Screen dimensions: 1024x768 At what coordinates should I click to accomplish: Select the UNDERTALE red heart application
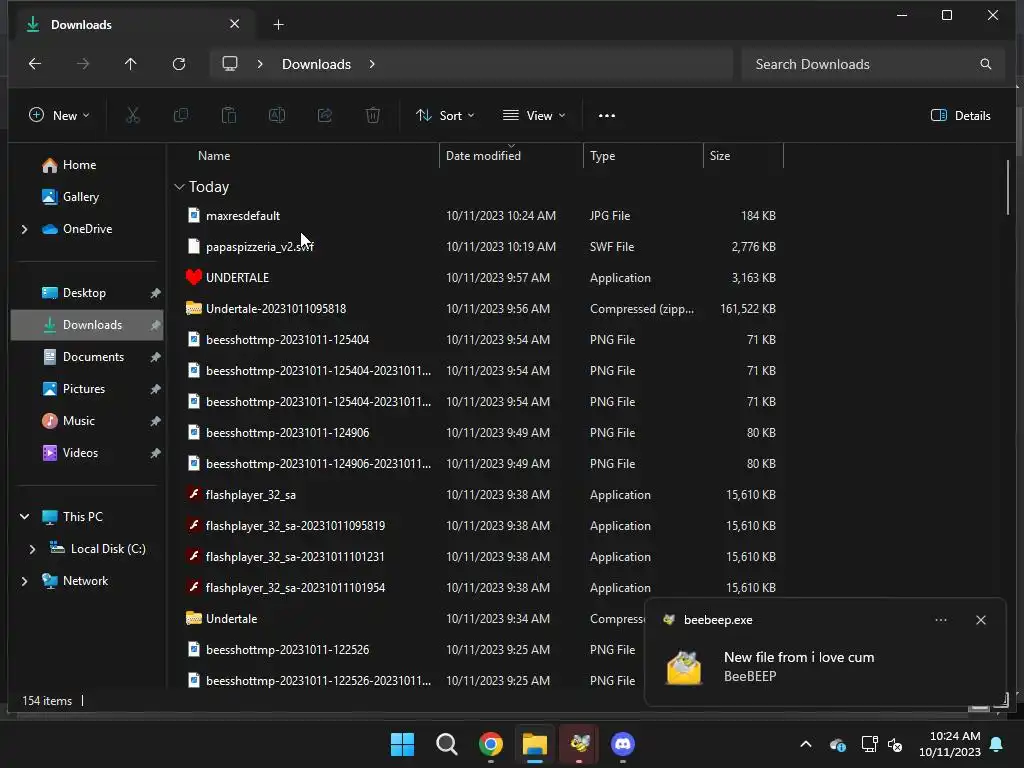pos(237,278)
